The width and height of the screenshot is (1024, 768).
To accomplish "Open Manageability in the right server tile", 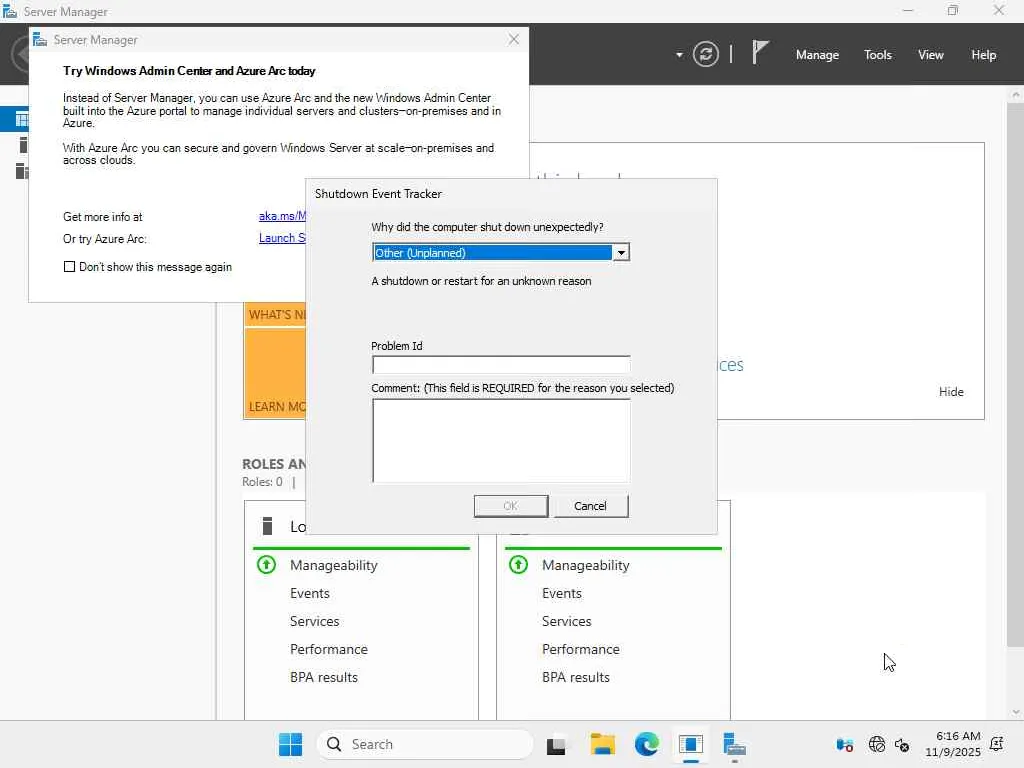I will click(x=586, y=565).
